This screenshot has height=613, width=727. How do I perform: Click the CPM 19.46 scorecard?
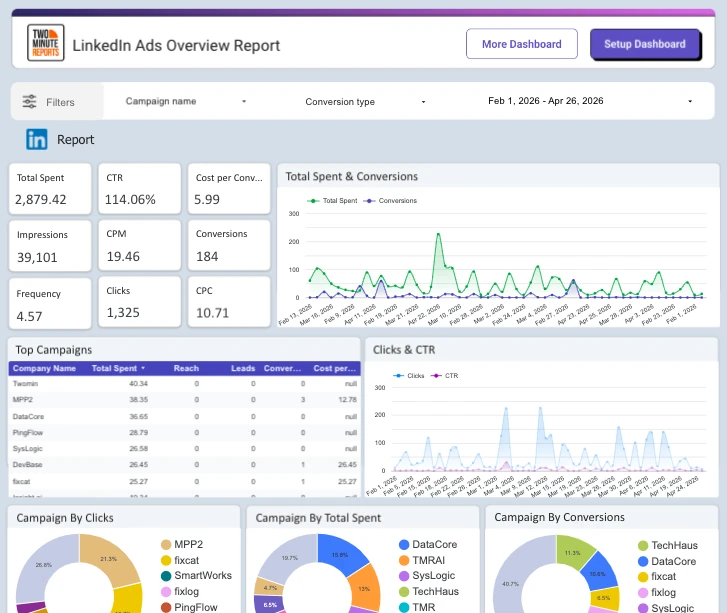coord(140,245)
